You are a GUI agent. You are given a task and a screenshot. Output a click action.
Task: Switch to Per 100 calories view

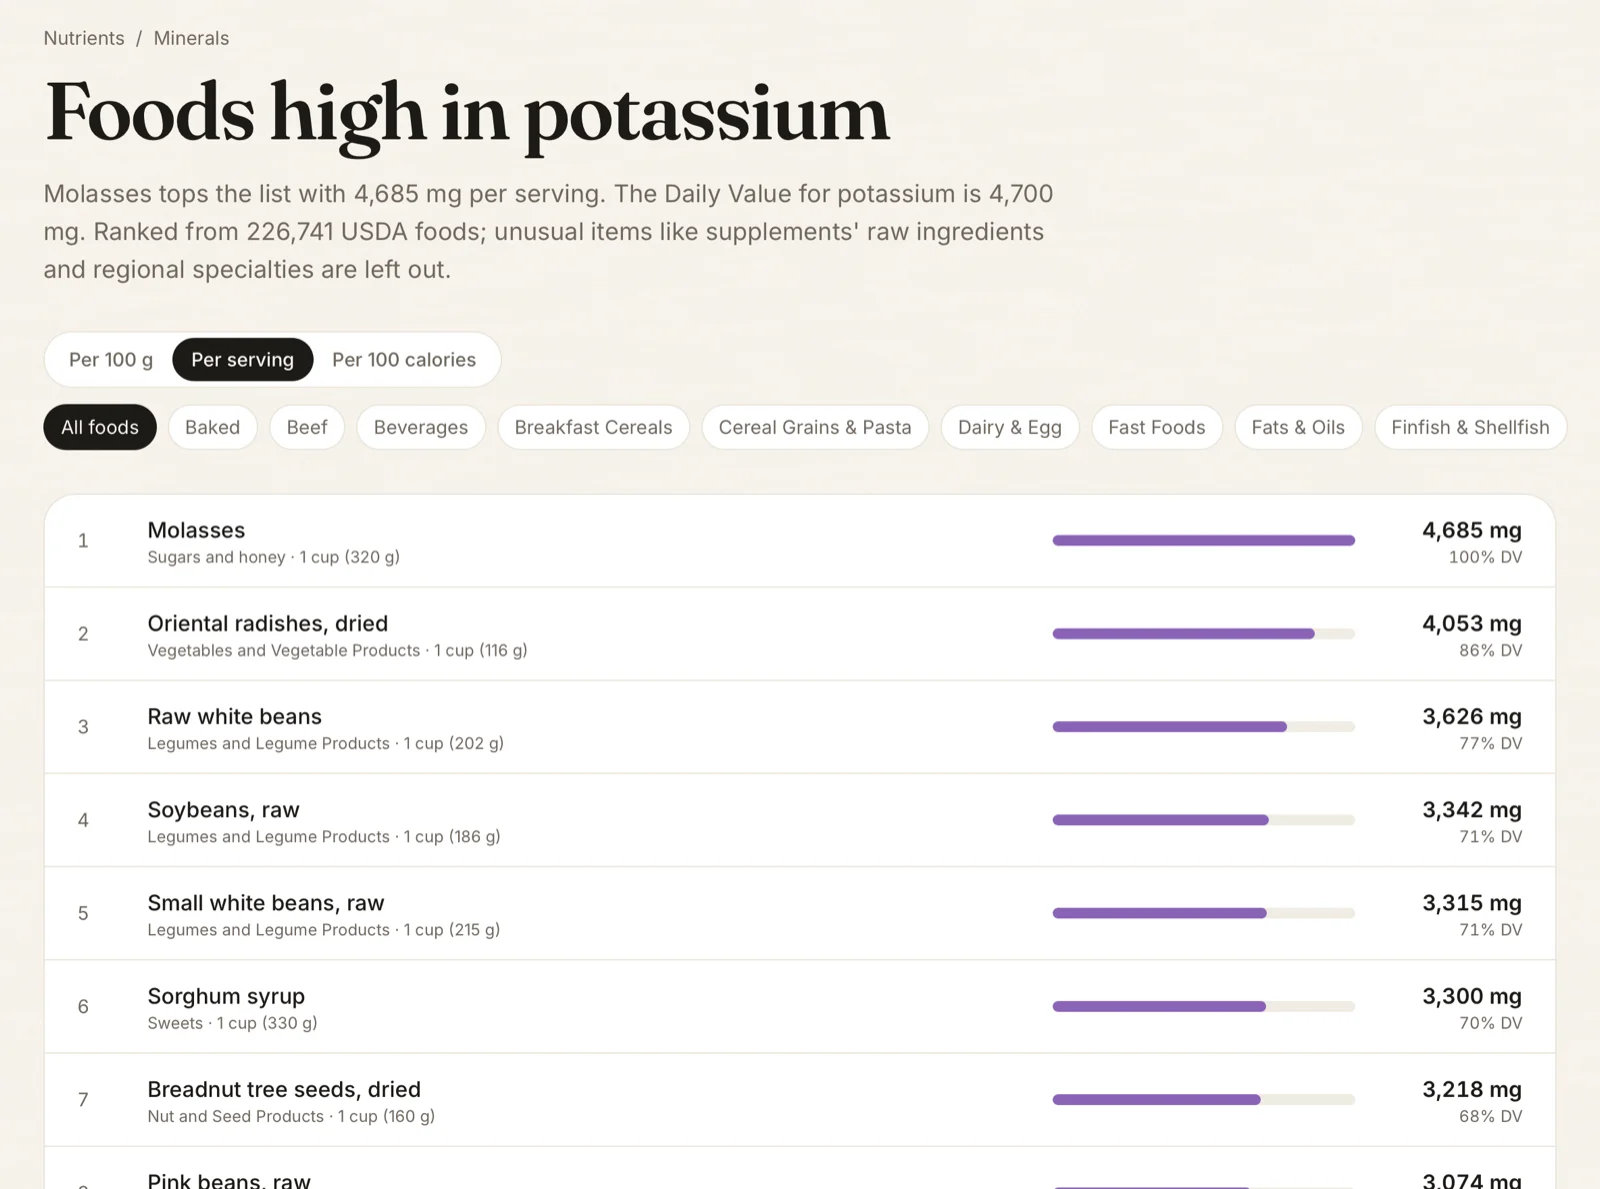tap(404, 360)
